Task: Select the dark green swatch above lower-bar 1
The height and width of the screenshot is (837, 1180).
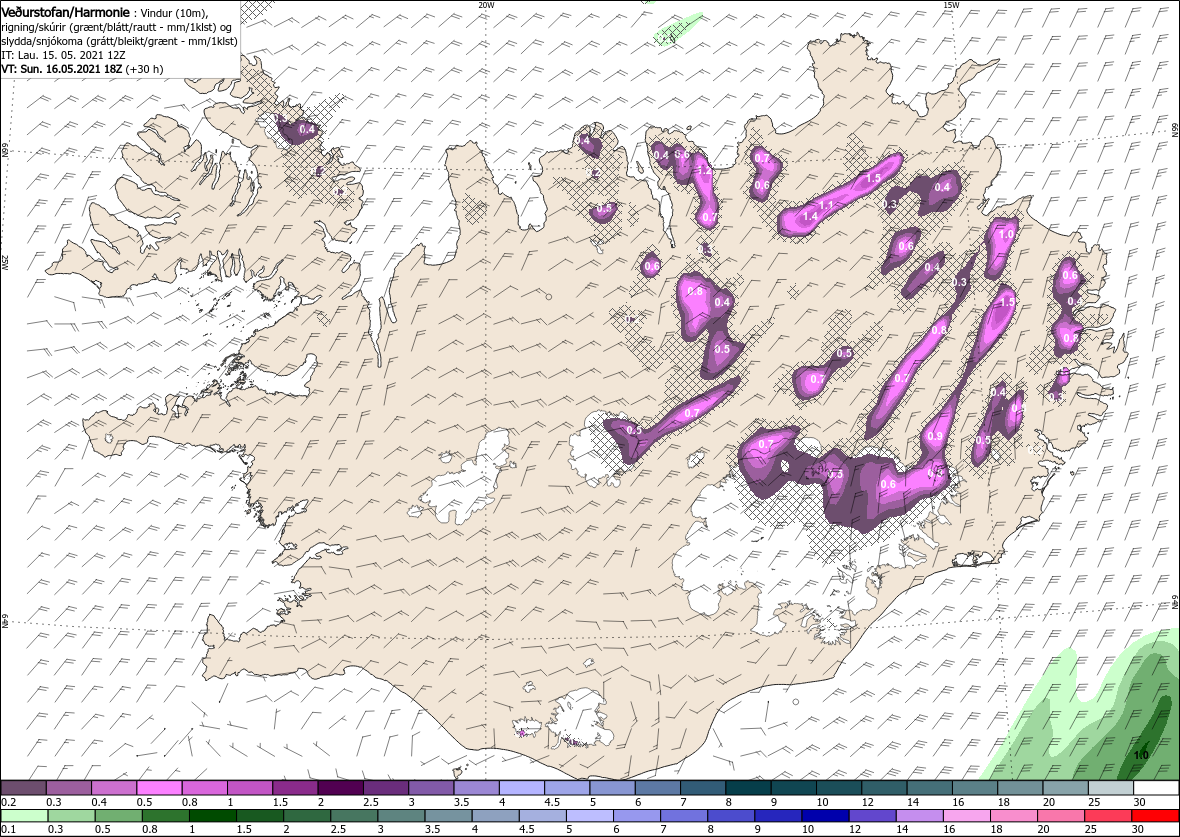Action: [212, 817]
